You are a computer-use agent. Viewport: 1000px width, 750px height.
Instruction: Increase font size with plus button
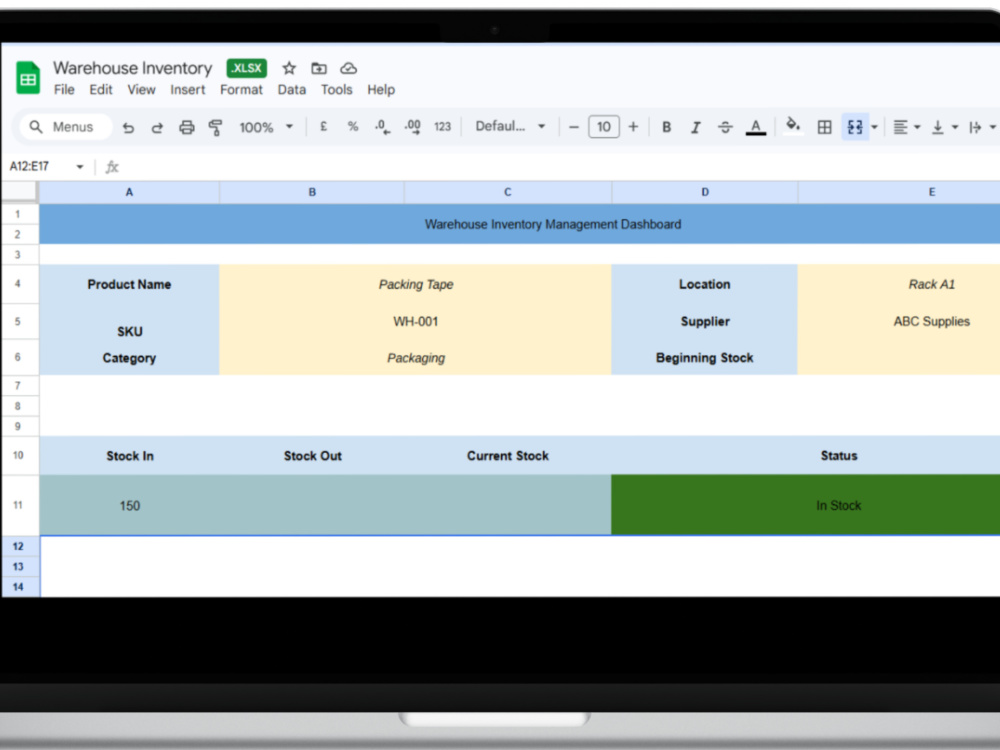(x=633, y=127)
